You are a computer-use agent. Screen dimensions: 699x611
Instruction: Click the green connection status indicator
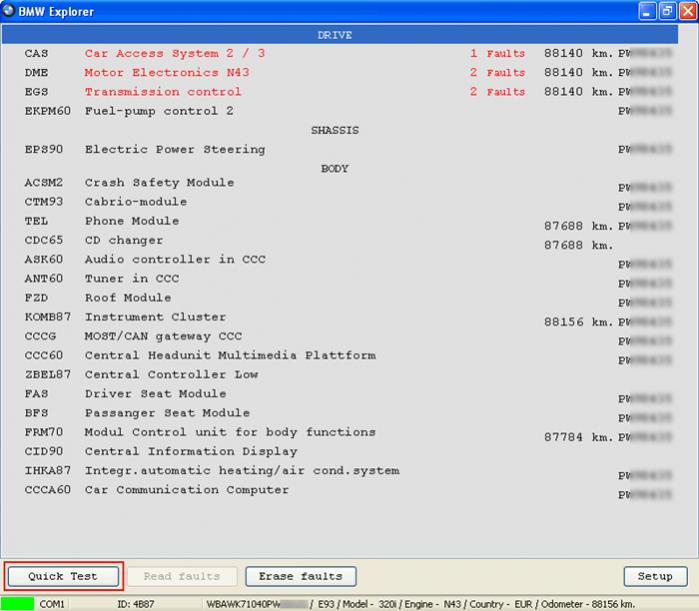17,604
